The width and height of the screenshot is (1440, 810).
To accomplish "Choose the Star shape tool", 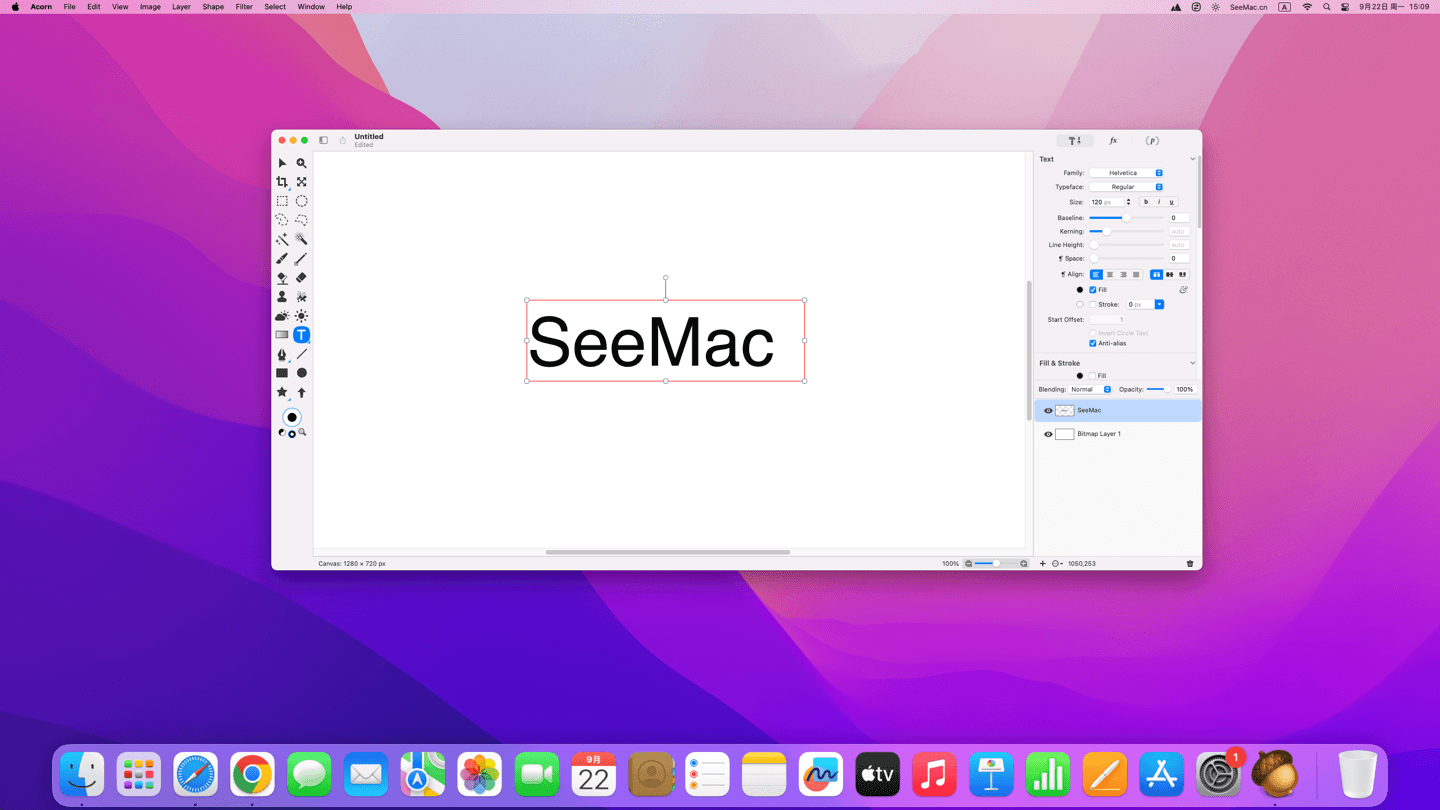I will coord(282,392).
